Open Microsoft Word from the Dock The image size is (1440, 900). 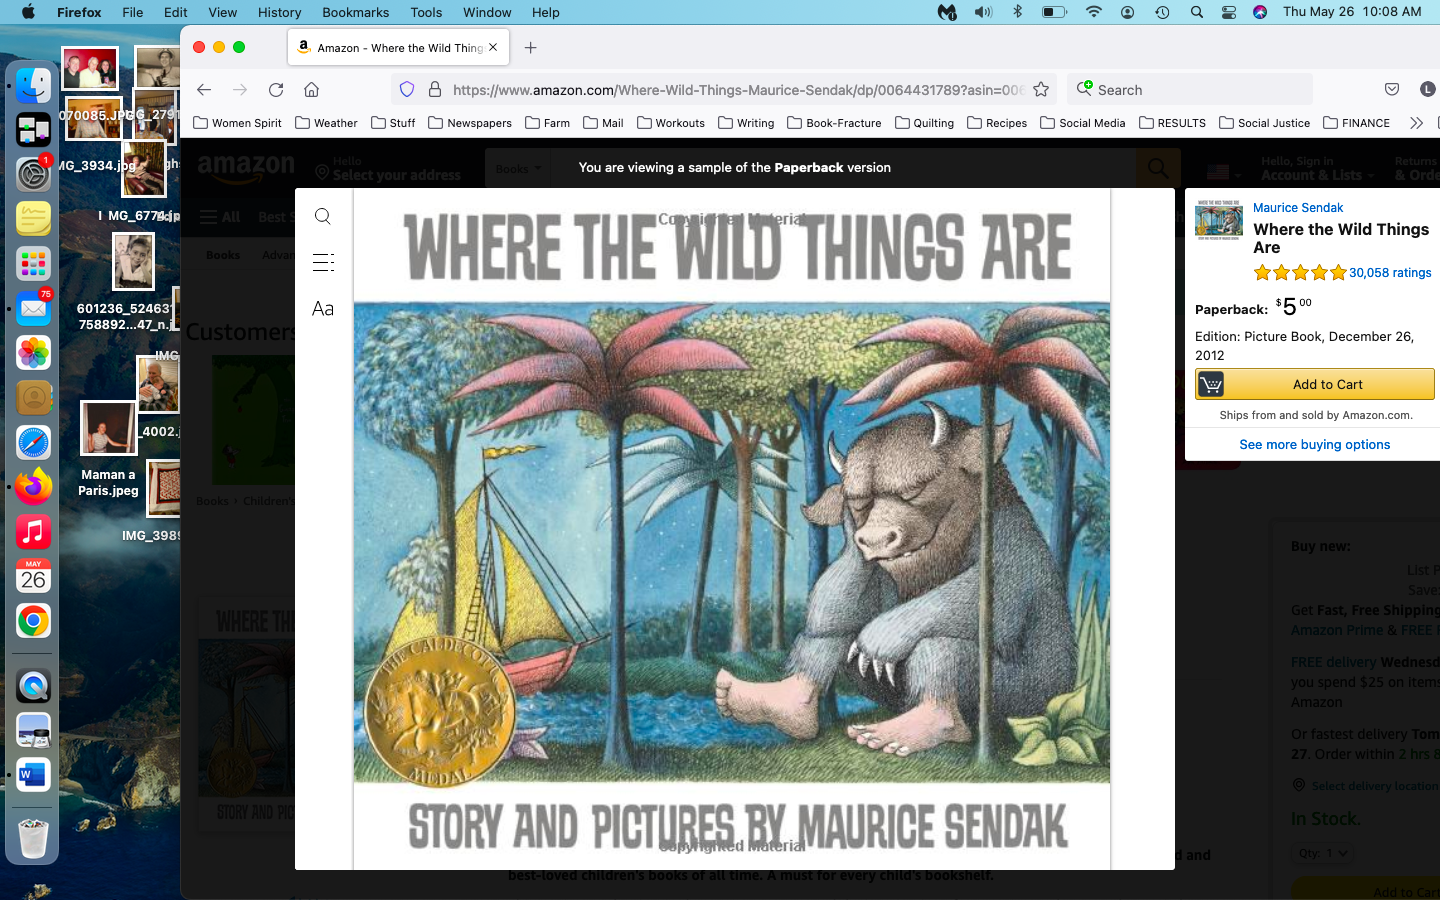pos(33,774)
